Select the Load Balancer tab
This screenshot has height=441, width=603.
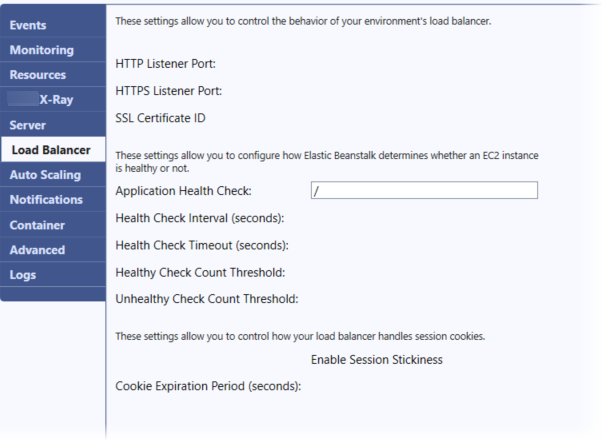click(51, 150)
